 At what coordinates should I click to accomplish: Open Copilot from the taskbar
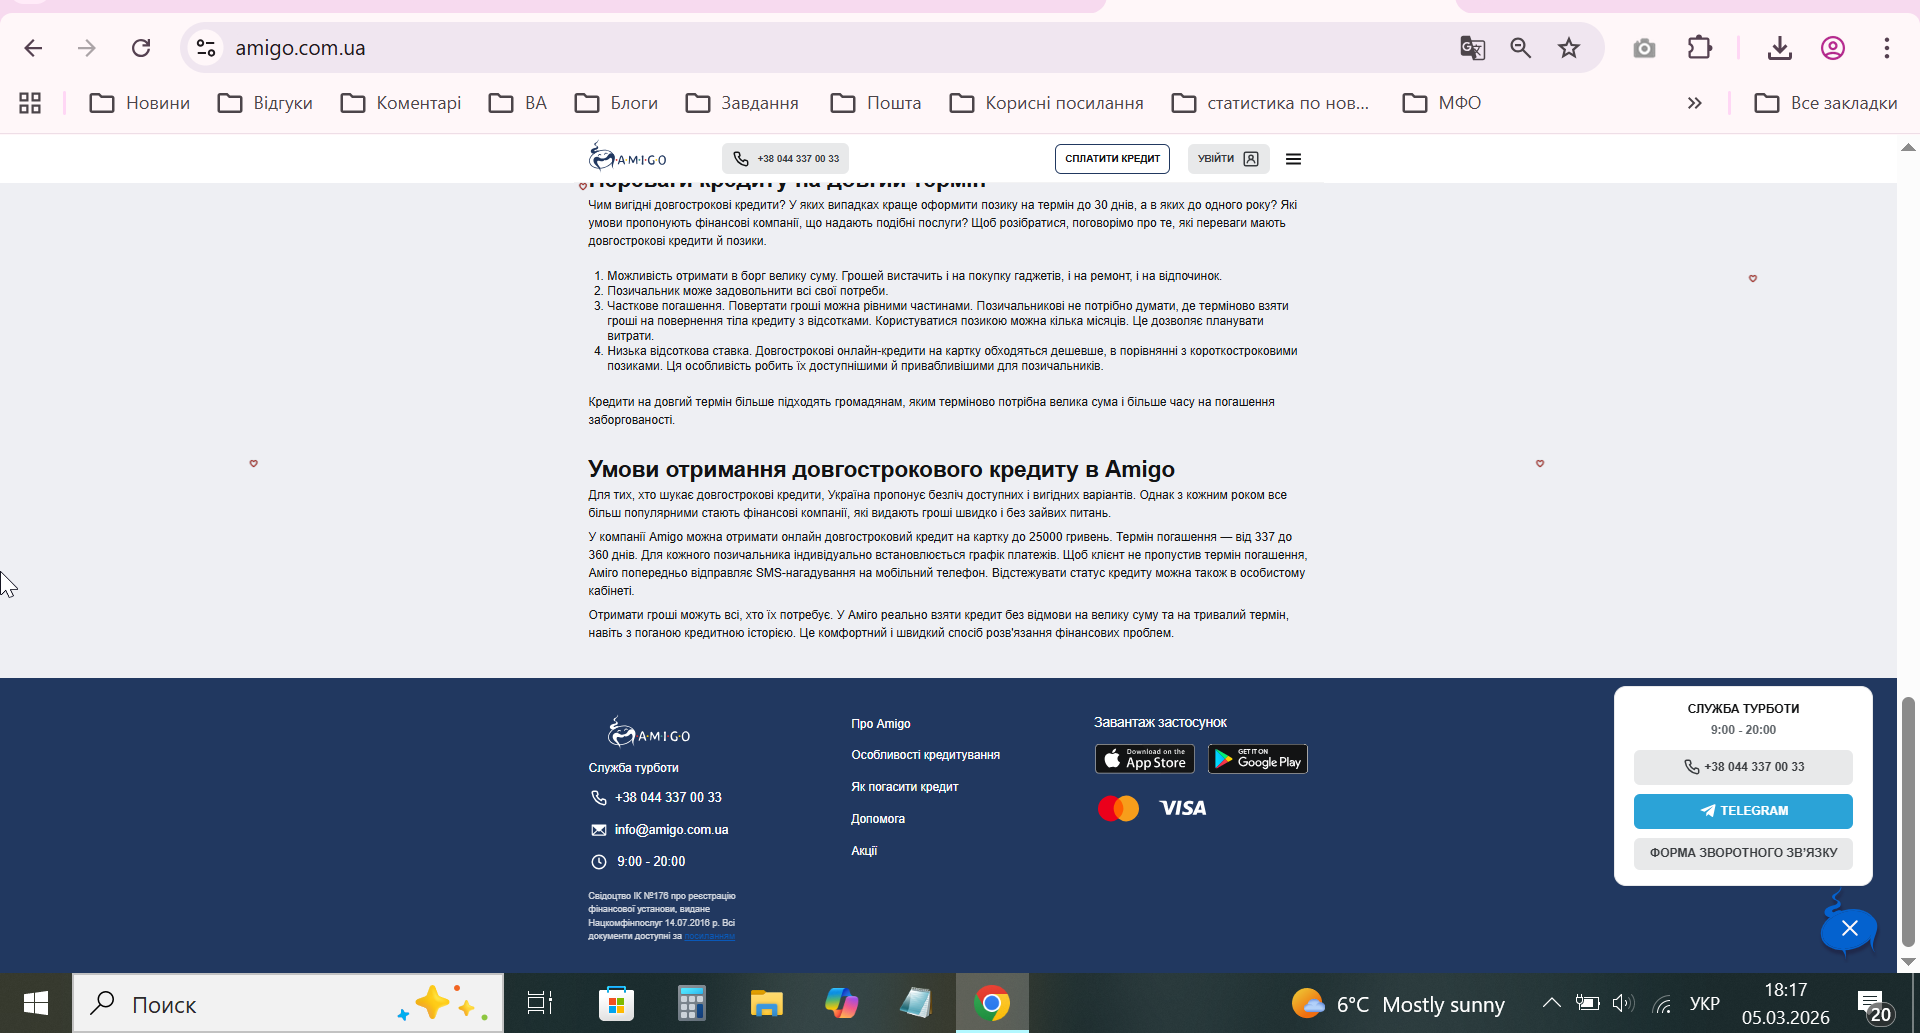tap(841, 1003)
